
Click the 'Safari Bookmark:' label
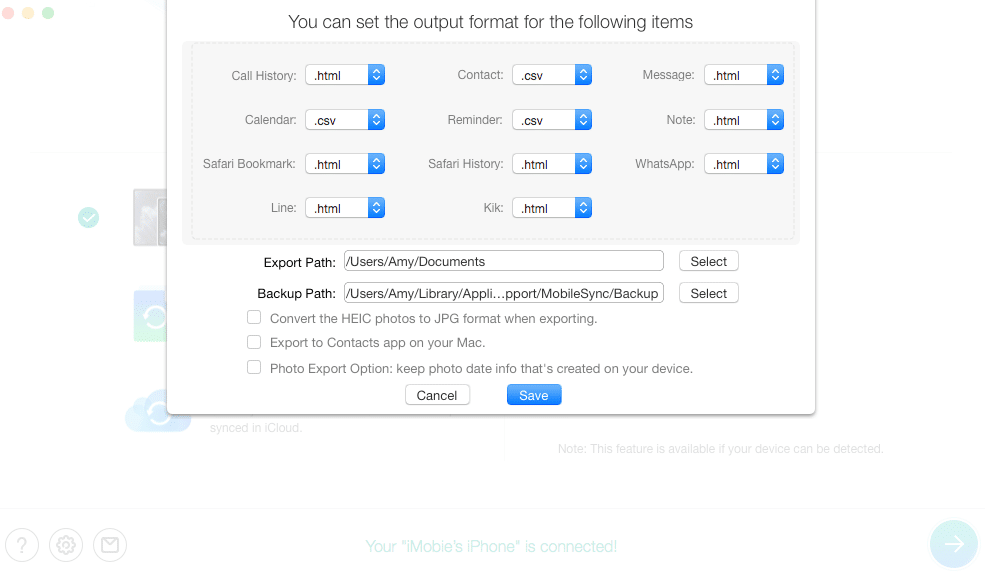(249, 164)
